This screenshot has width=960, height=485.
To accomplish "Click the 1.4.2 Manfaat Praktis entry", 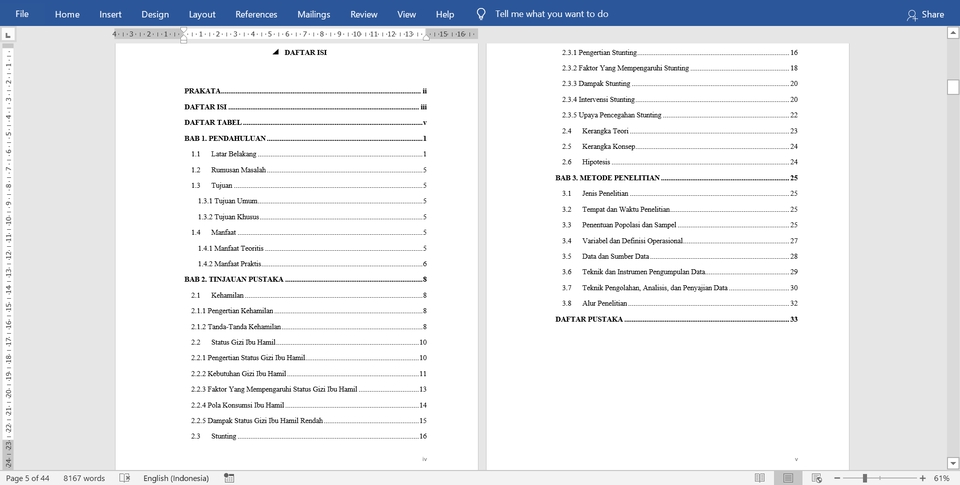I will (x=312, y=264).
